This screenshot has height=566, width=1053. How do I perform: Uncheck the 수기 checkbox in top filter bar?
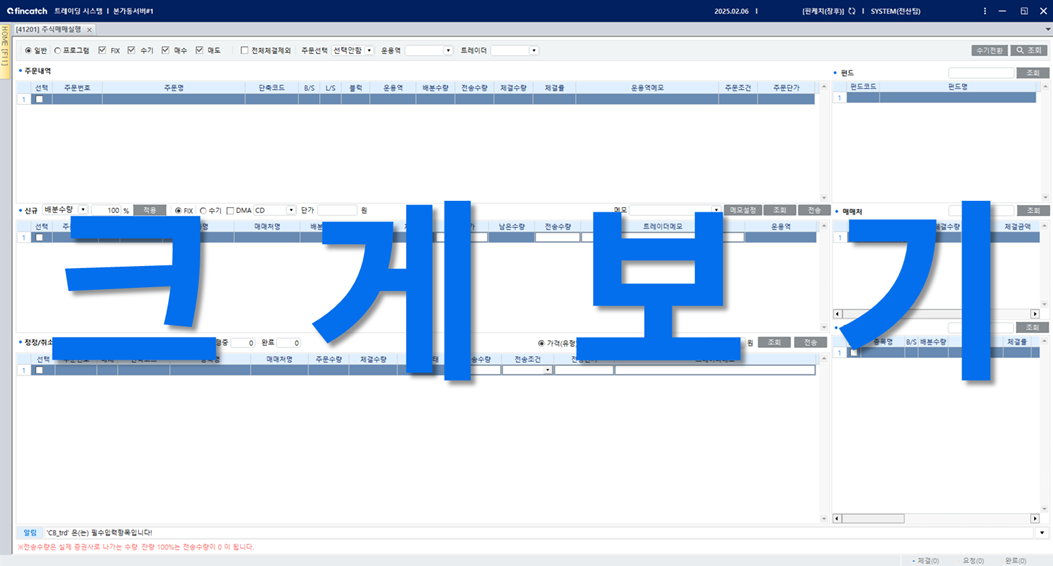point(132,50)
